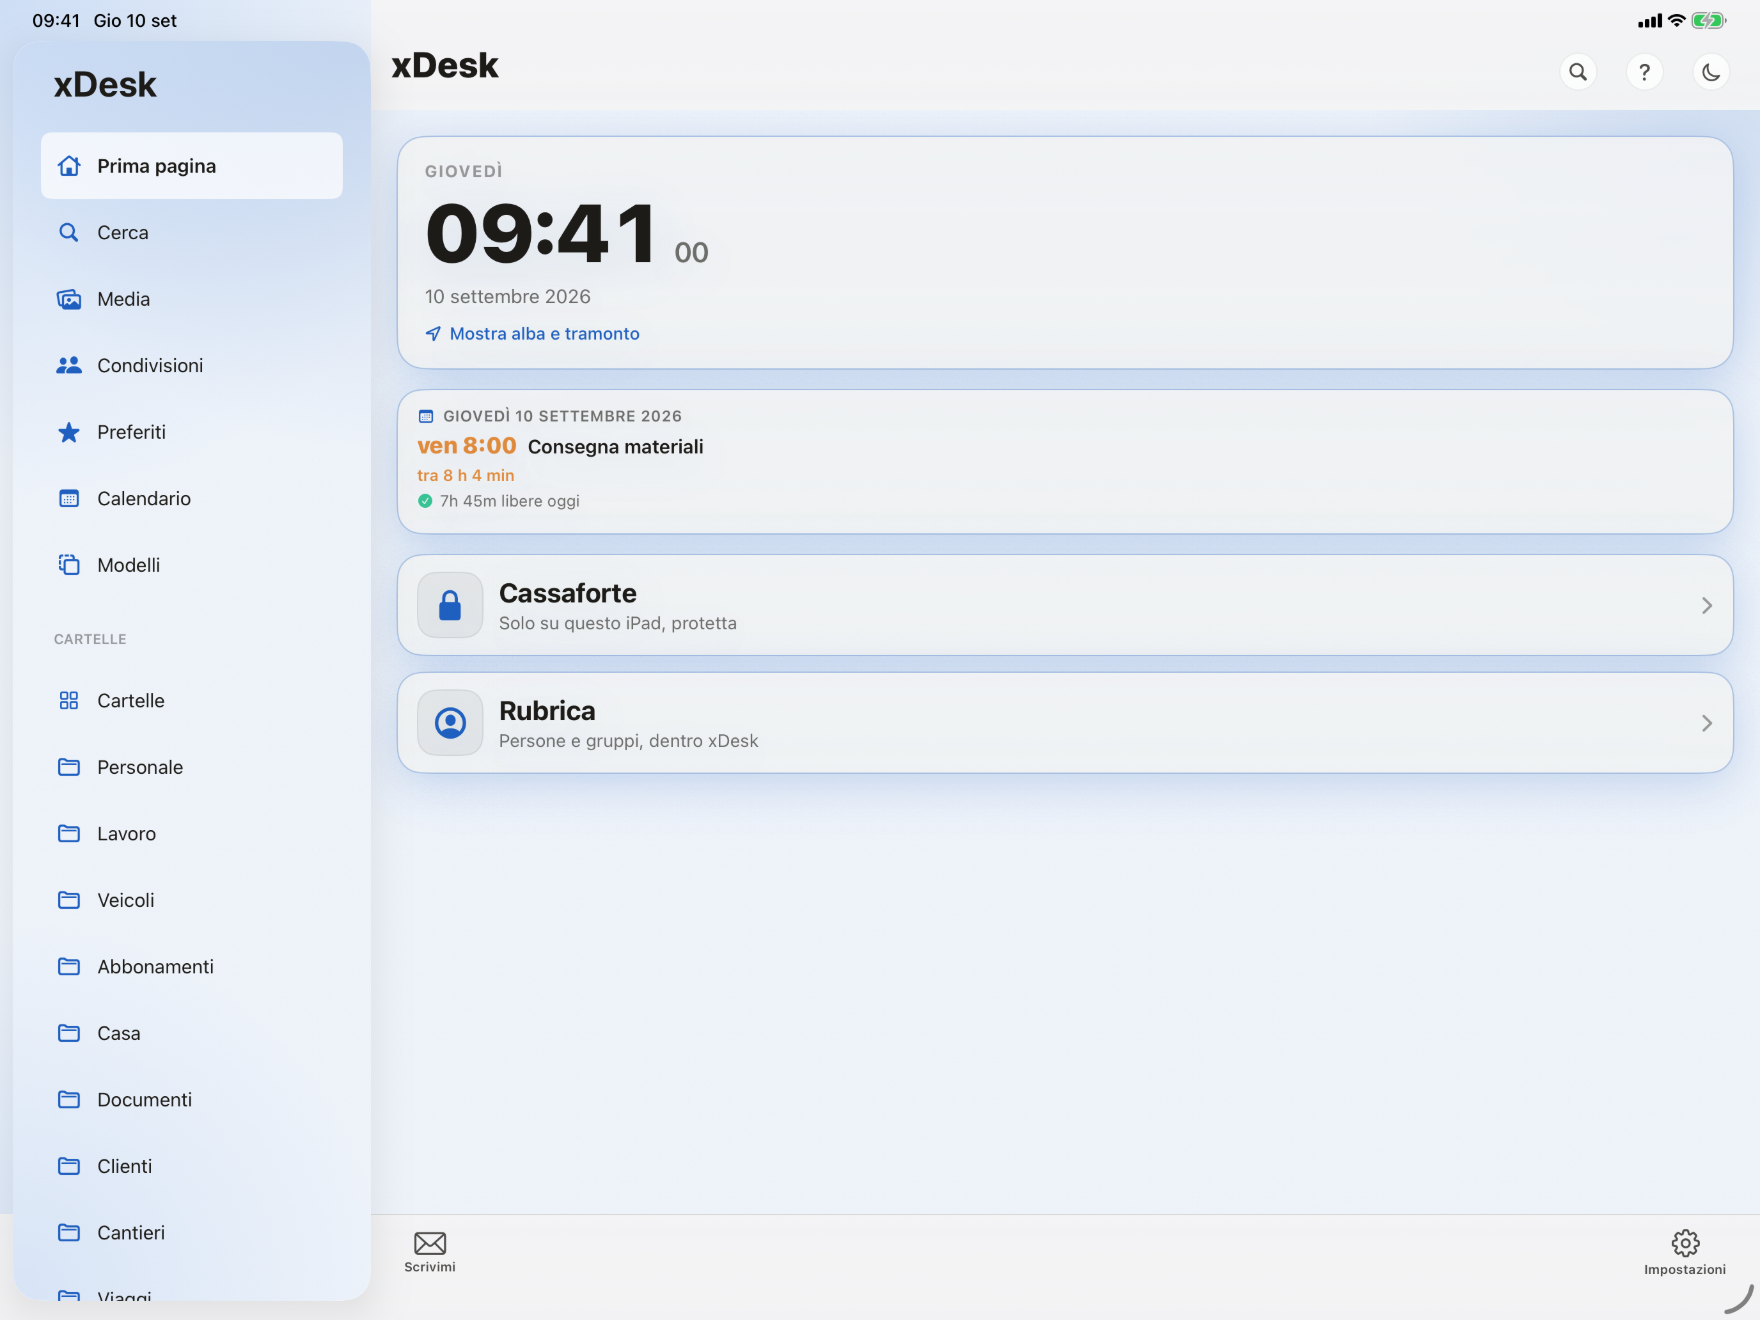The width and height of the screenshot is (1760, 1320).
Task: Open Media in the sidebar
Action: 192,299
